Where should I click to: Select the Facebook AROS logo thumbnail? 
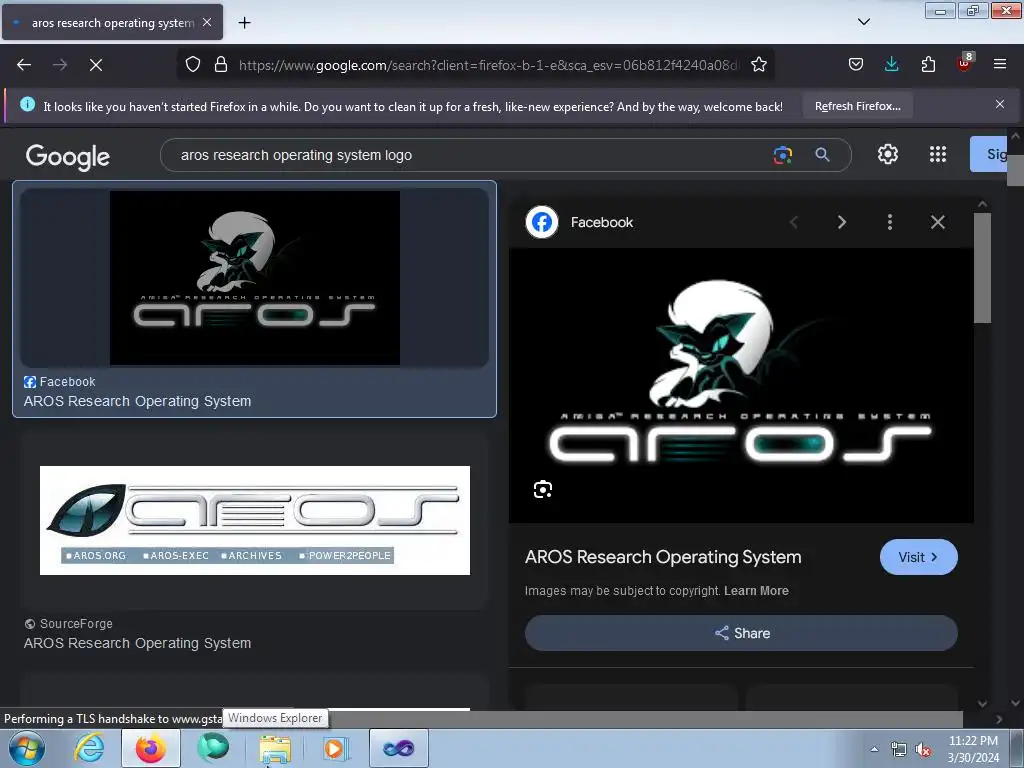pyautogui.click(x=255, y=278)
